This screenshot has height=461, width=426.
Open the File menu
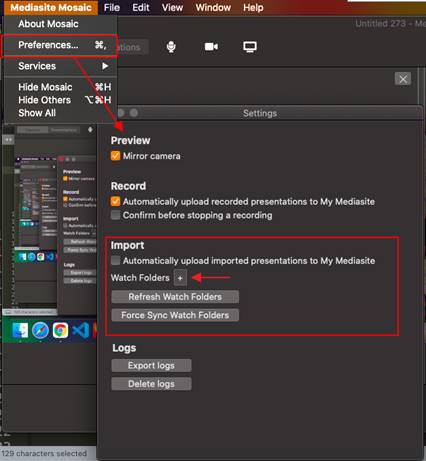tap(112, 8)
